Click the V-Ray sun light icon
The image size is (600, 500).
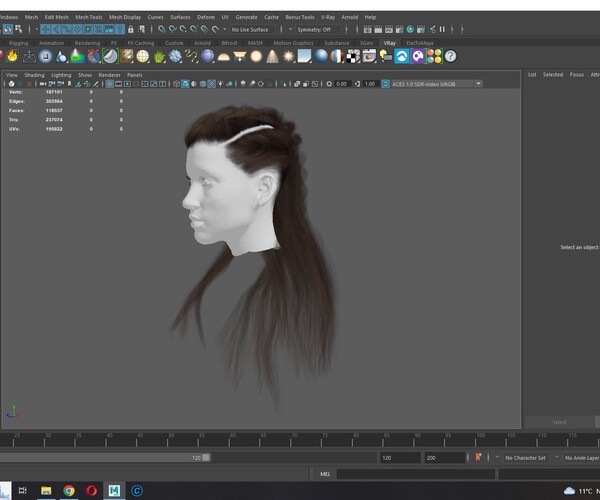288,56
